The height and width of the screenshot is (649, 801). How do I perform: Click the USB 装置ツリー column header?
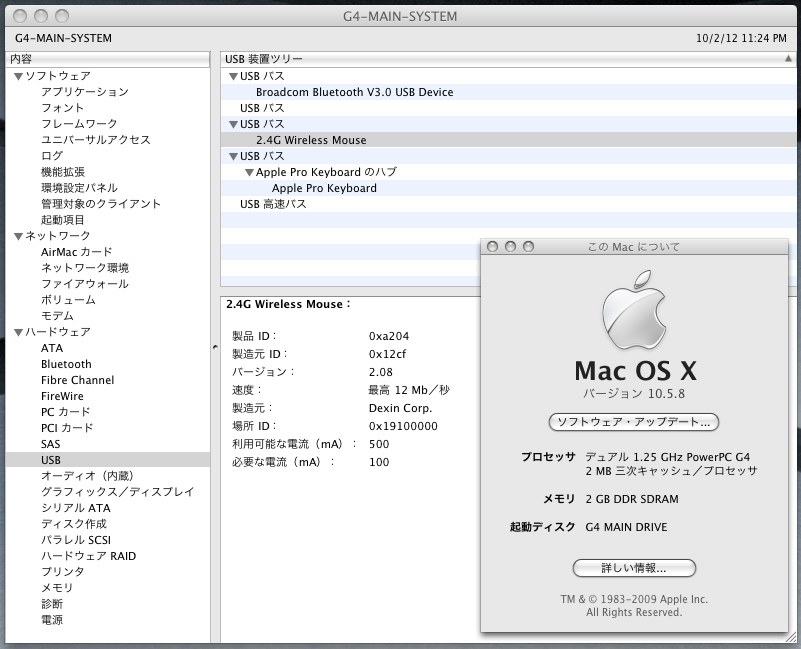508,59
